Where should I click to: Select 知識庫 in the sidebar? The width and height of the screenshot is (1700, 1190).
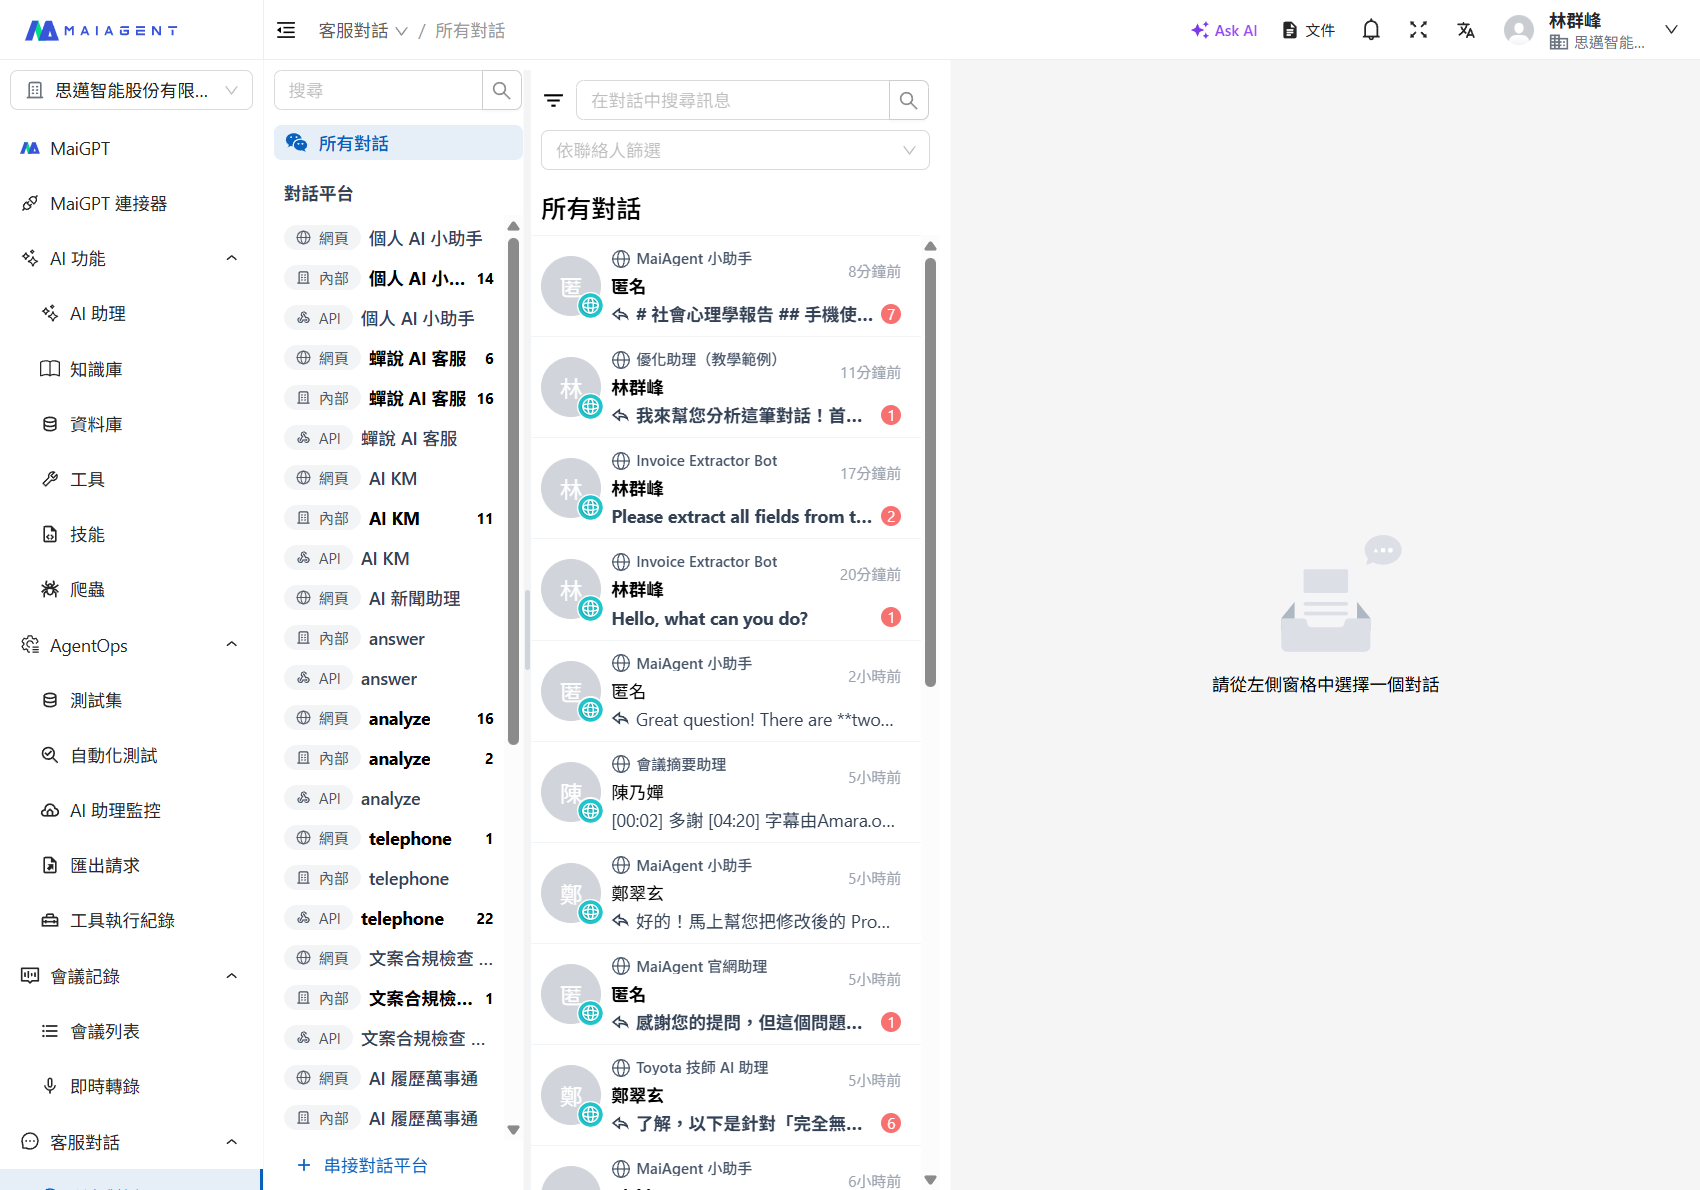(x=96, y=369)
